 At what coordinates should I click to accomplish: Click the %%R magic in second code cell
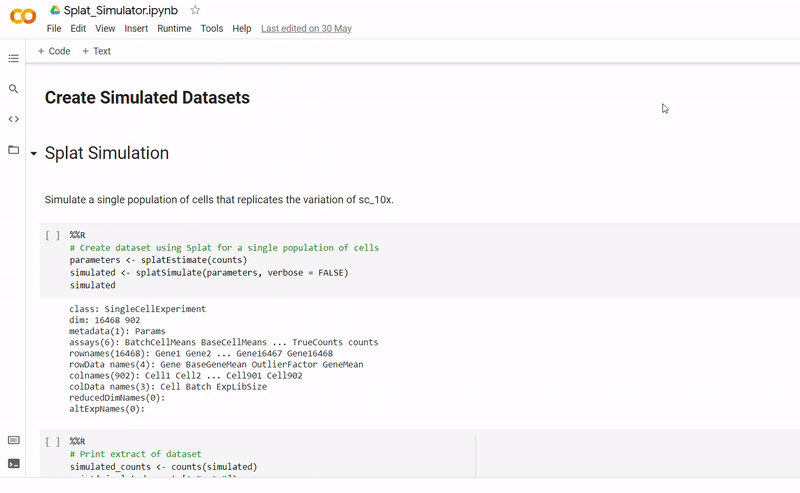click(x=78, y=441)
